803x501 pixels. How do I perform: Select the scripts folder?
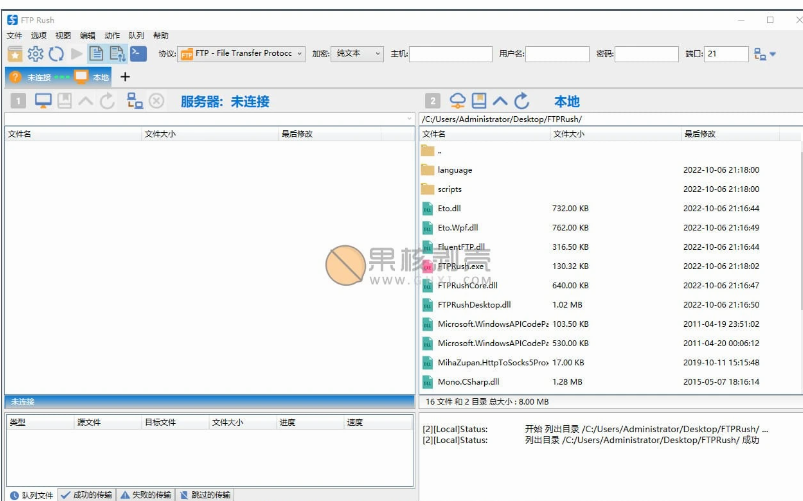(x=609, y=190)
